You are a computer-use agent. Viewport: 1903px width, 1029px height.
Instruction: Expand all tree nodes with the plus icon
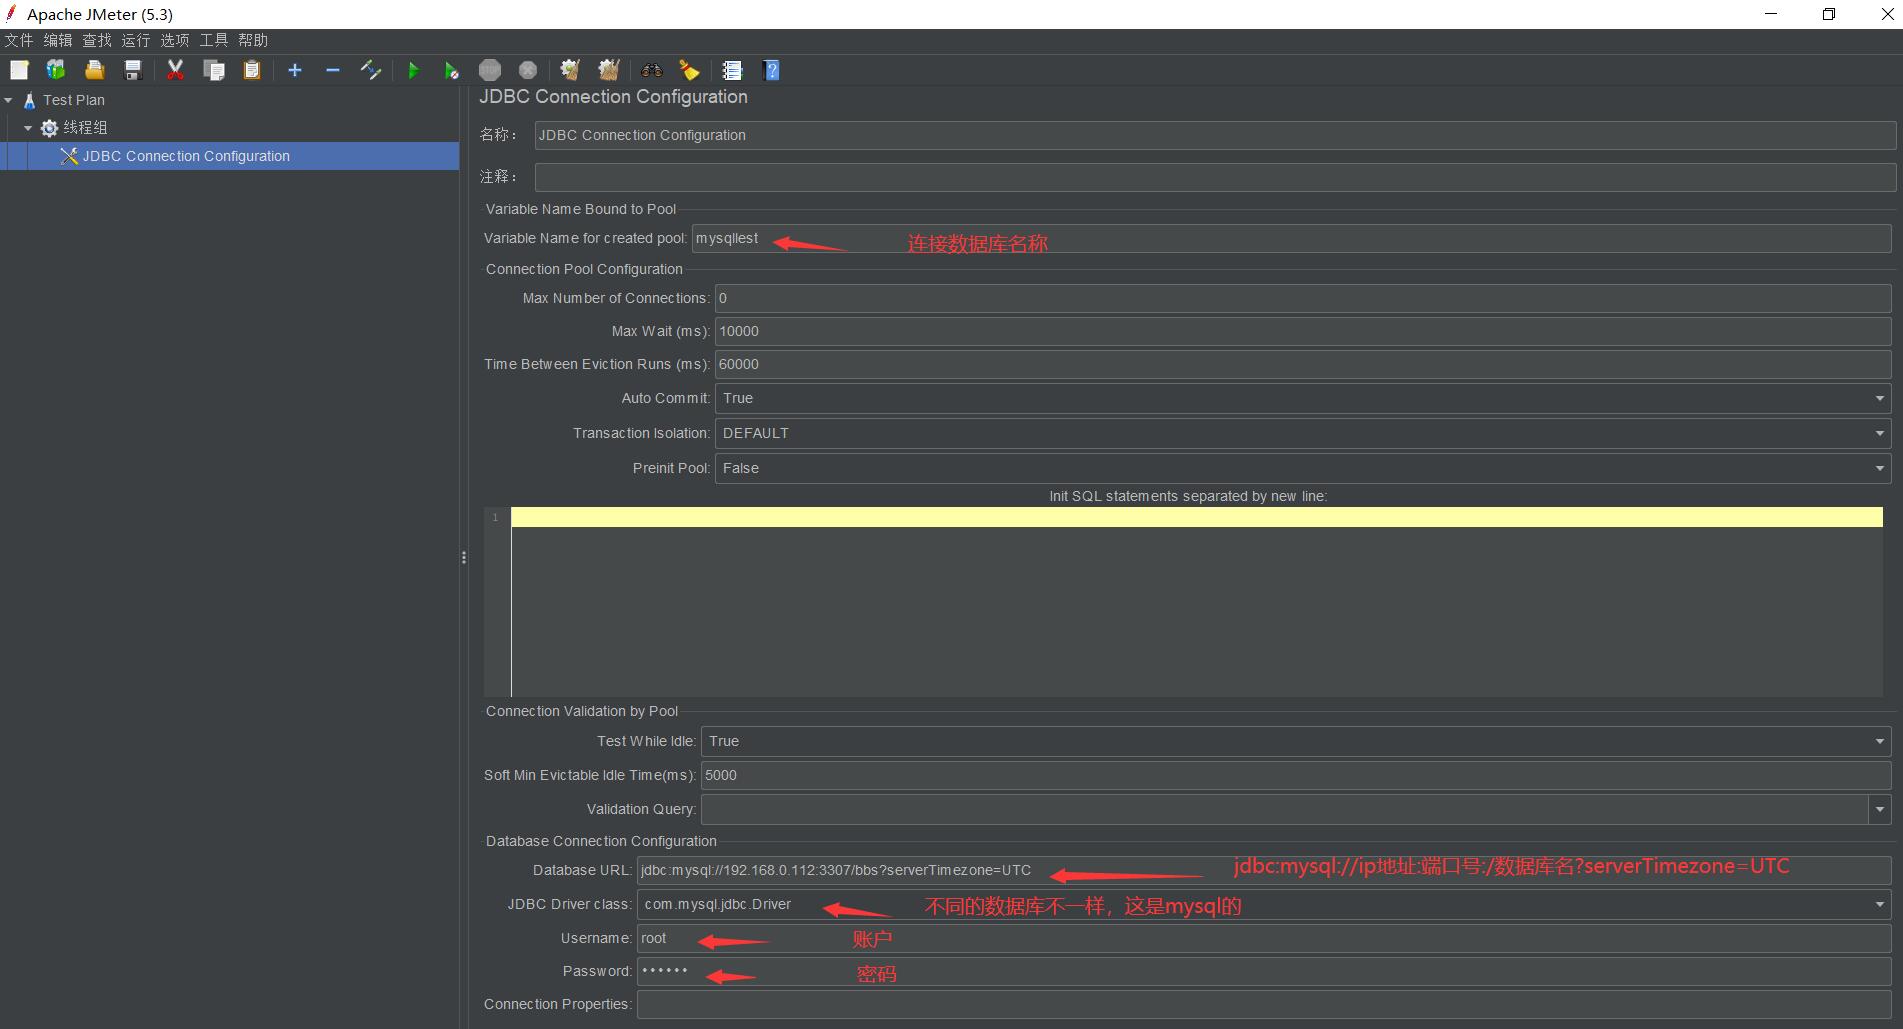(x=294, y=70)
